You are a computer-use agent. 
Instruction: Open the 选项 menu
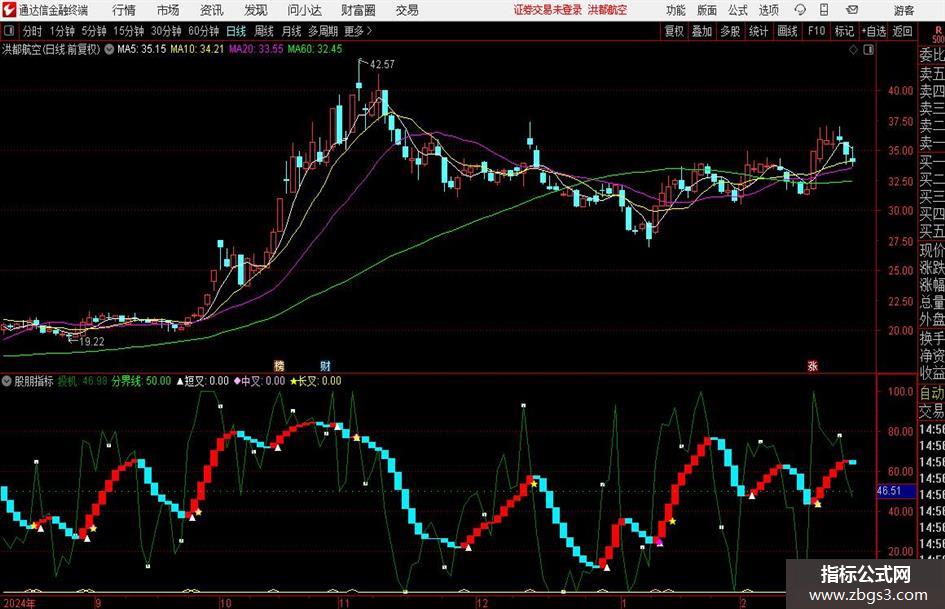(768, 10)
